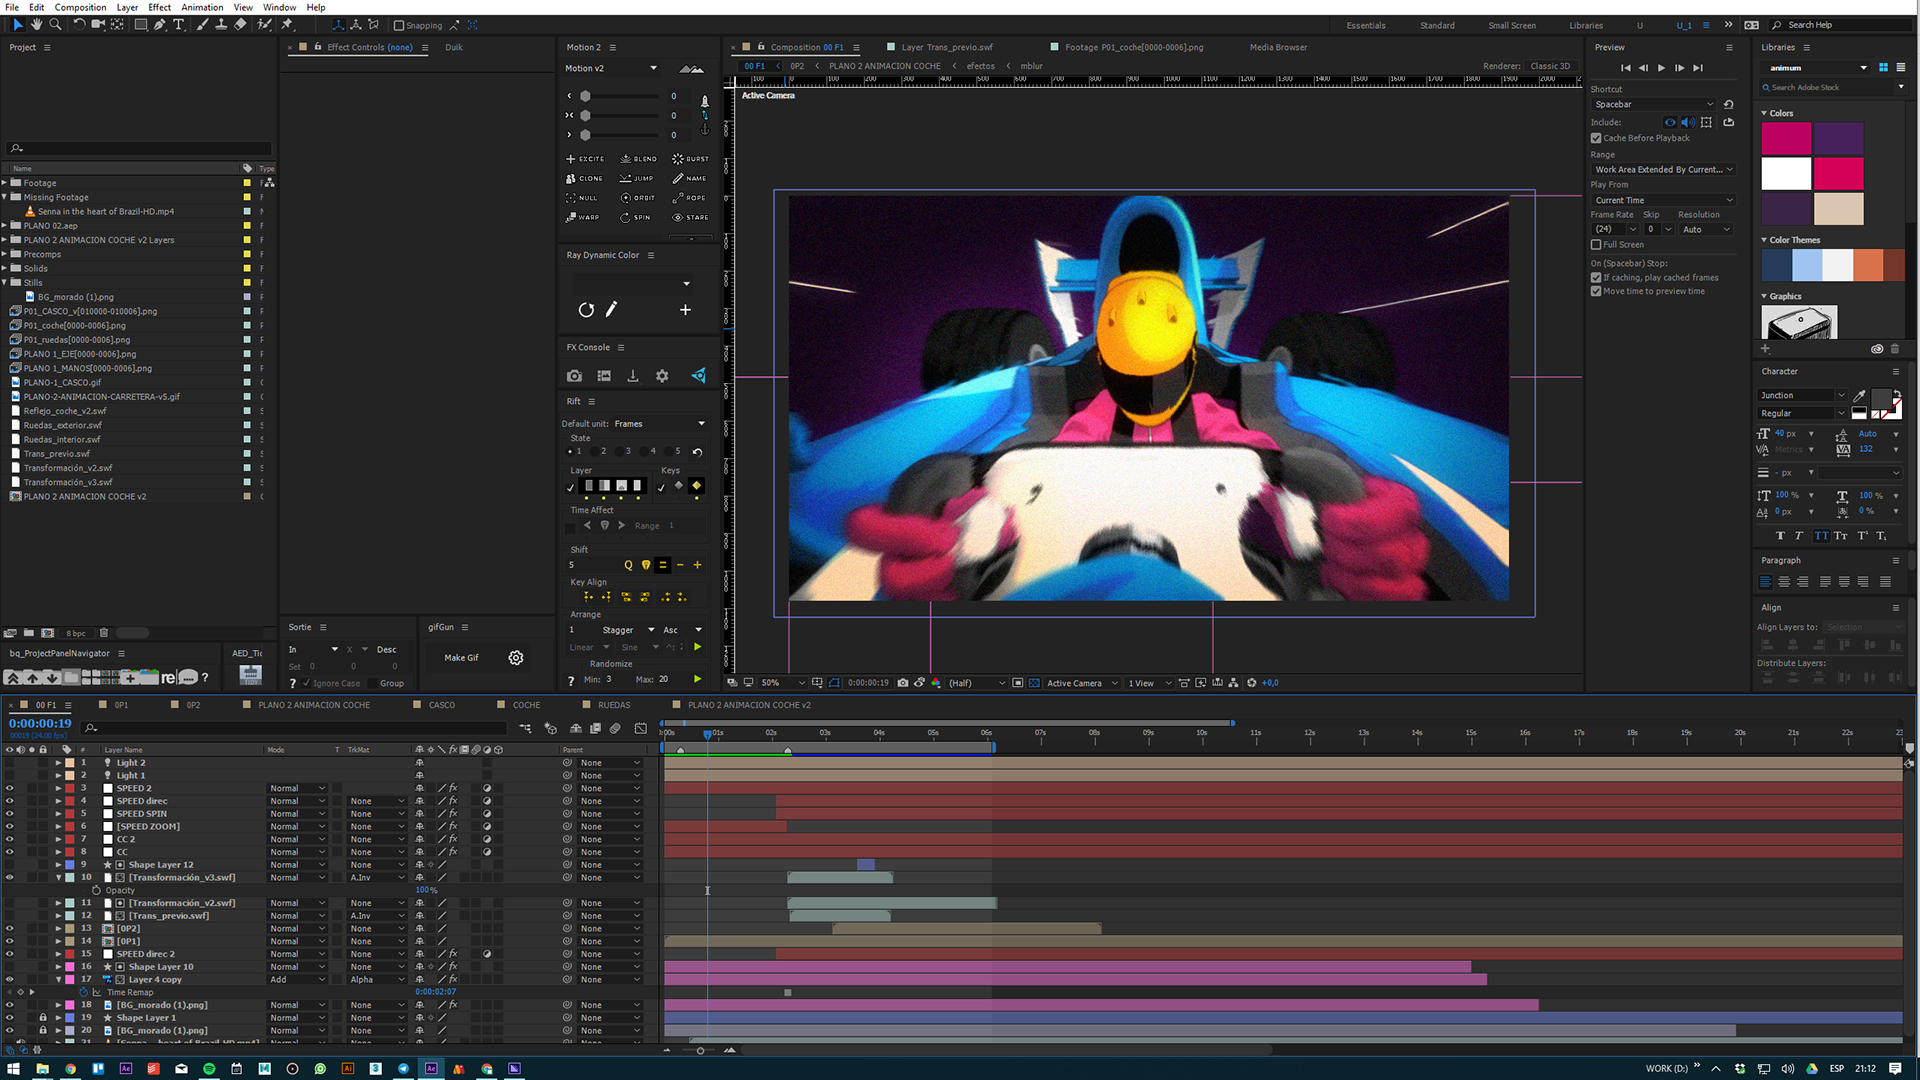Collapse the Stills folder in Project
1920x1080 pixels.
(5, 282)
